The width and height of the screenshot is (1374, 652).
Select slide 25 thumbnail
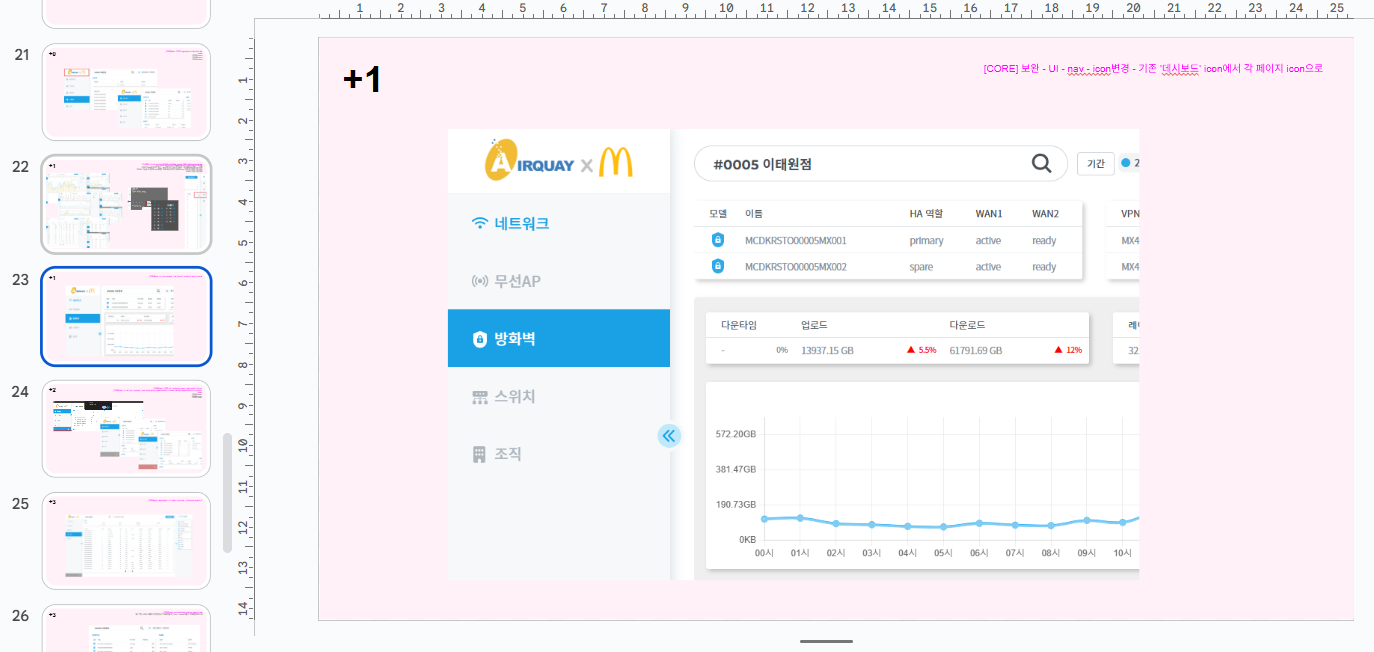point(126,540)
